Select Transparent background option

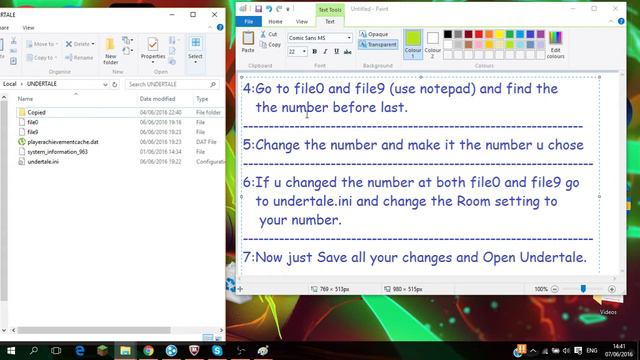pyautogui.click(x=378, y=44)
